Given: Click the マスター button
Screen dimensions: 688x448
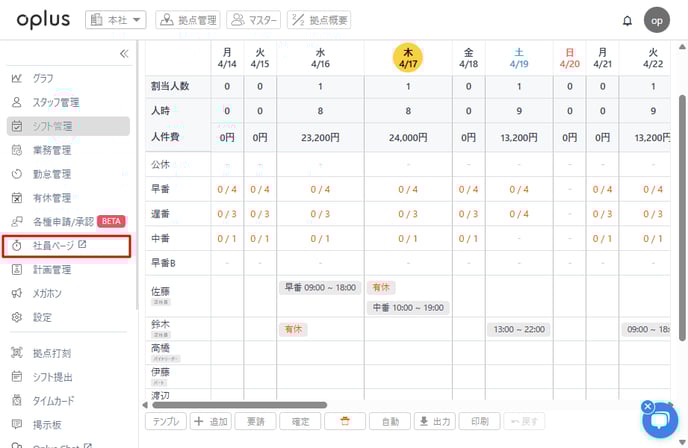Looking at the screenshot, I should click(253, 19).
